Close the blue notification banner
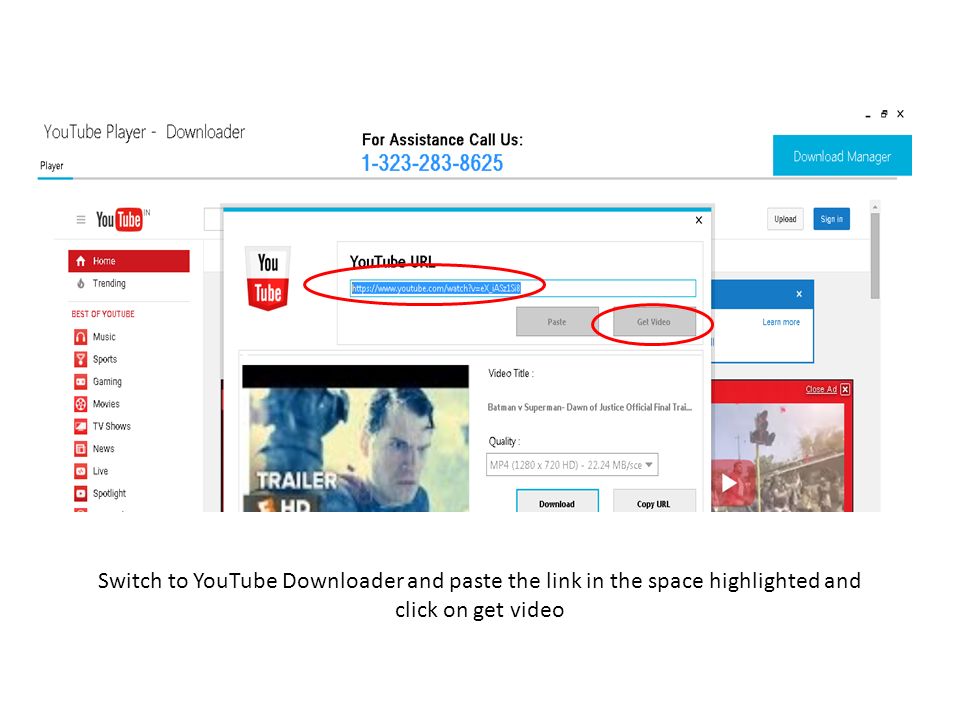960x720 pixels. tap(799, 294)
